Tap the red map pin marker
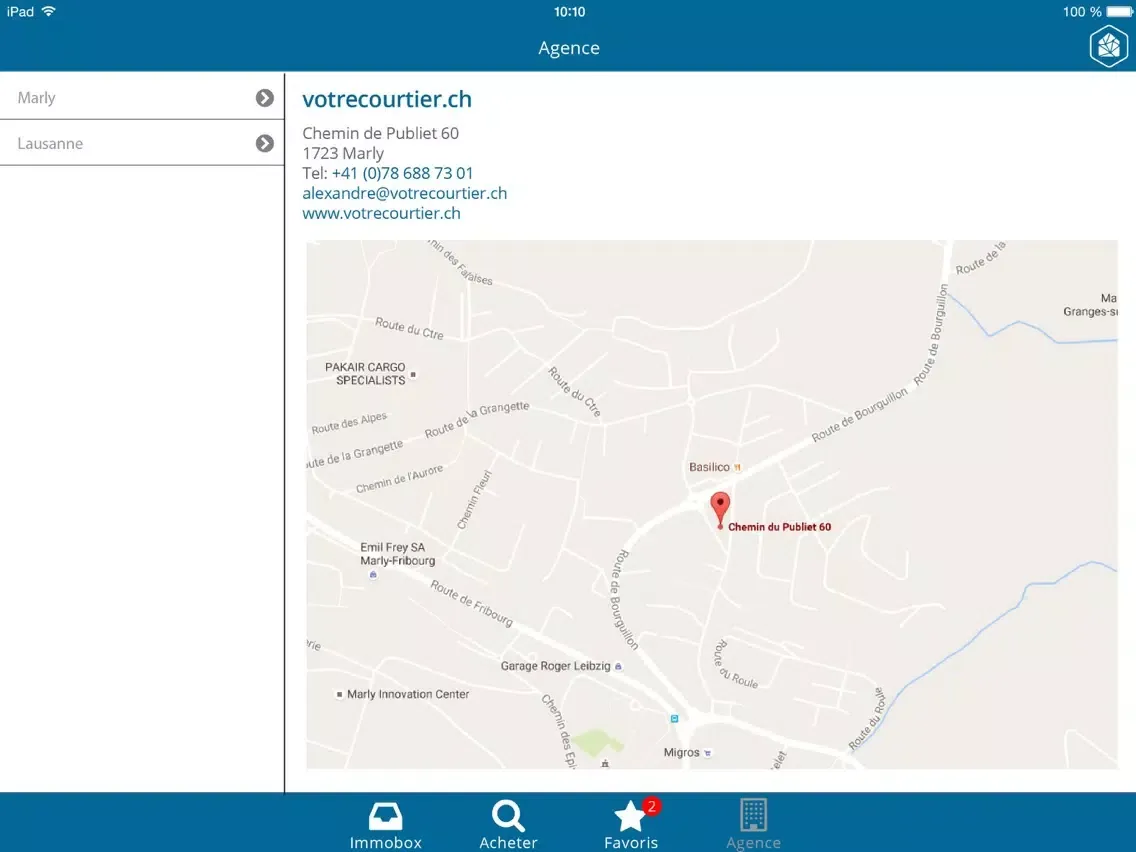Image resolution: width=1136 pixels, height=852 pixels. (x=720, y=510)
